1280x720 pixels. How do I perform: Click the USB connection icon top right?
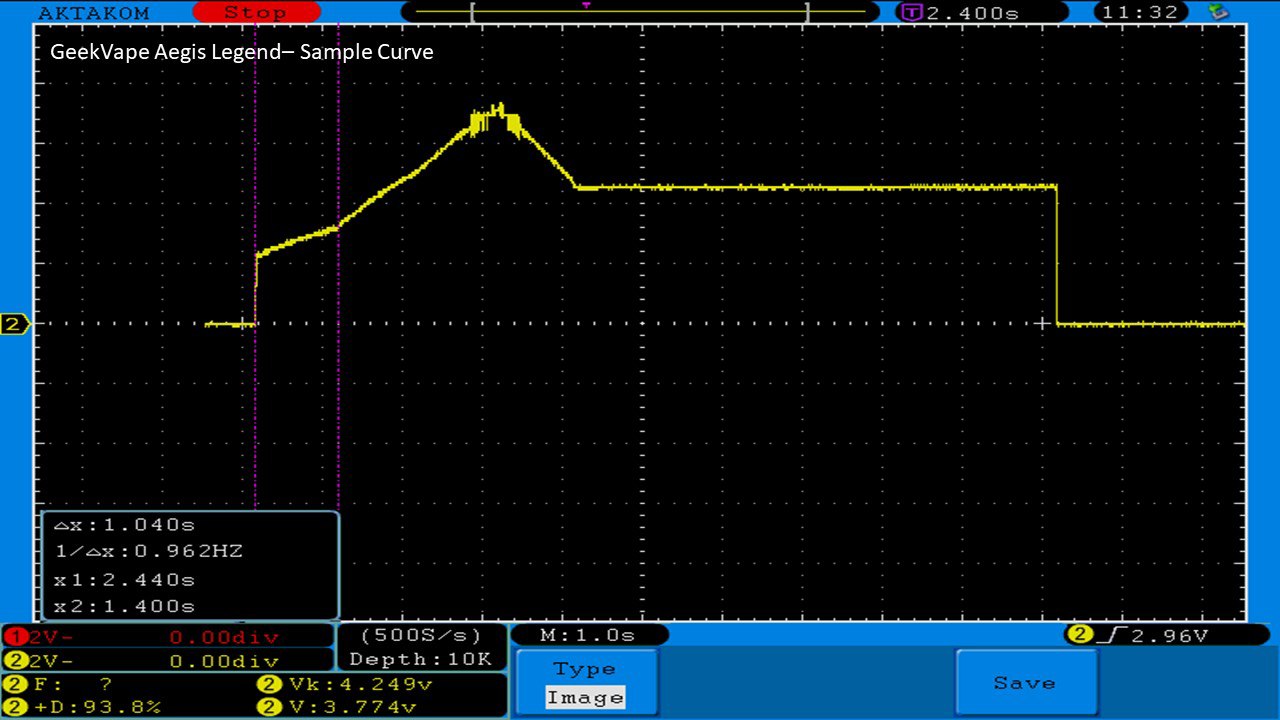(1218, 12)
